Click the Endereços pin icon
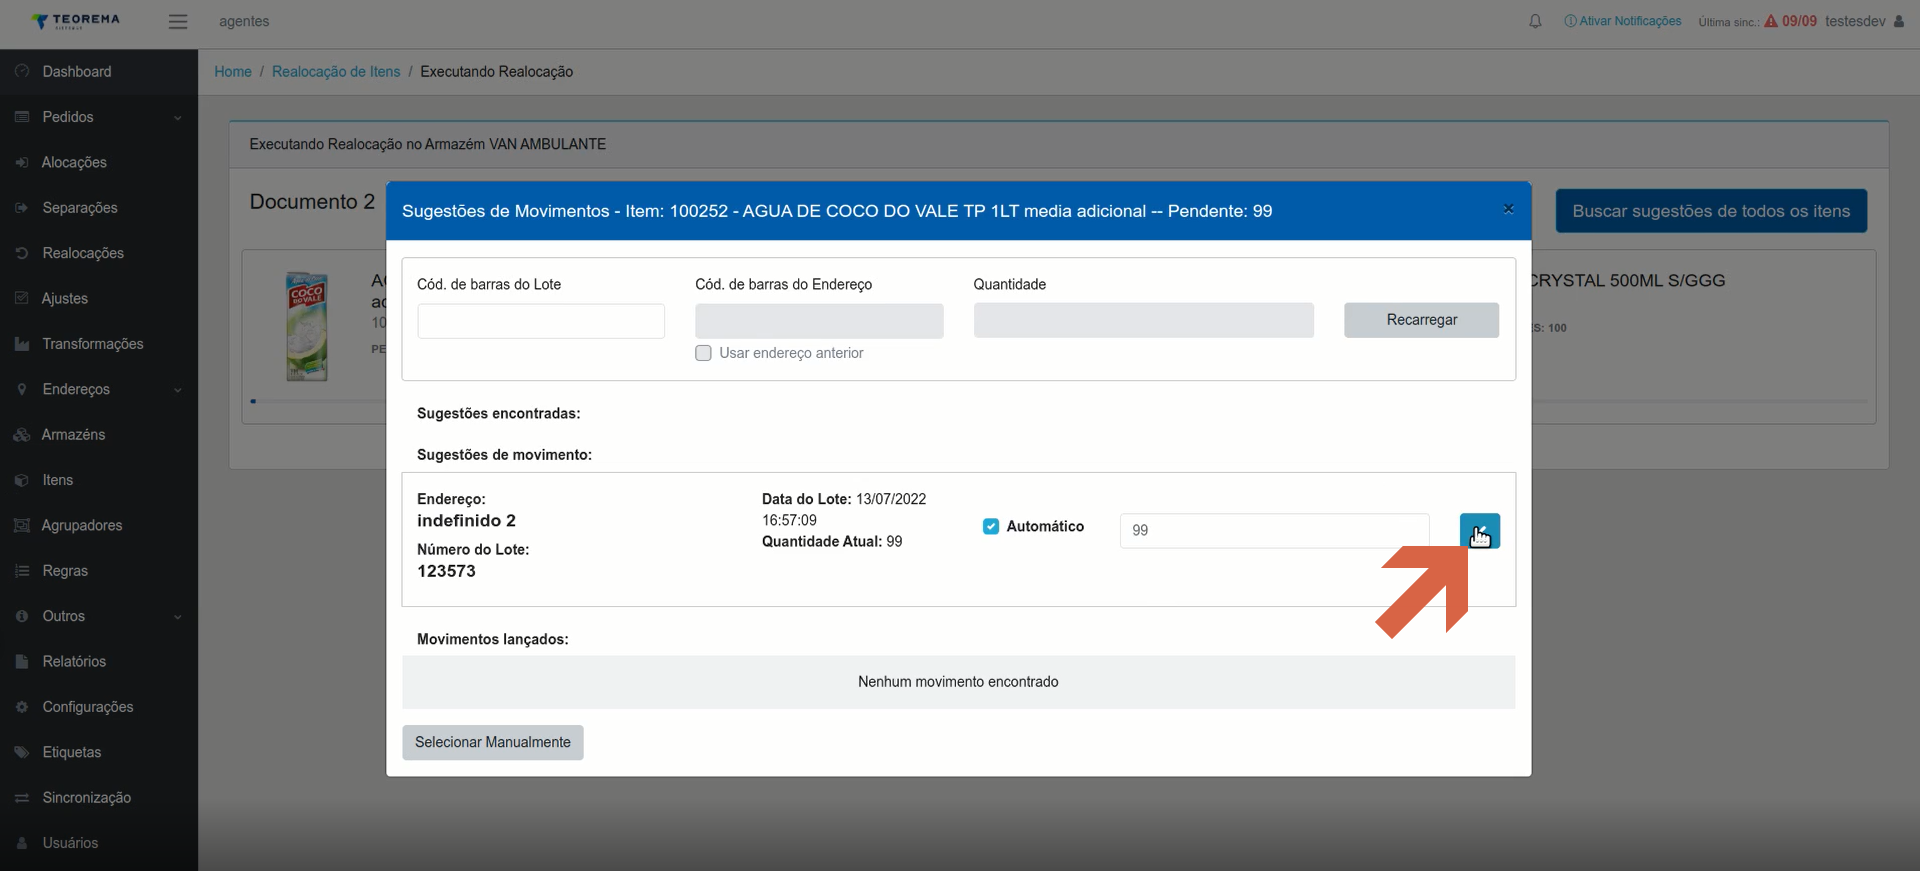The height and width of the screenshot is (871, 1920). (22, 389)
